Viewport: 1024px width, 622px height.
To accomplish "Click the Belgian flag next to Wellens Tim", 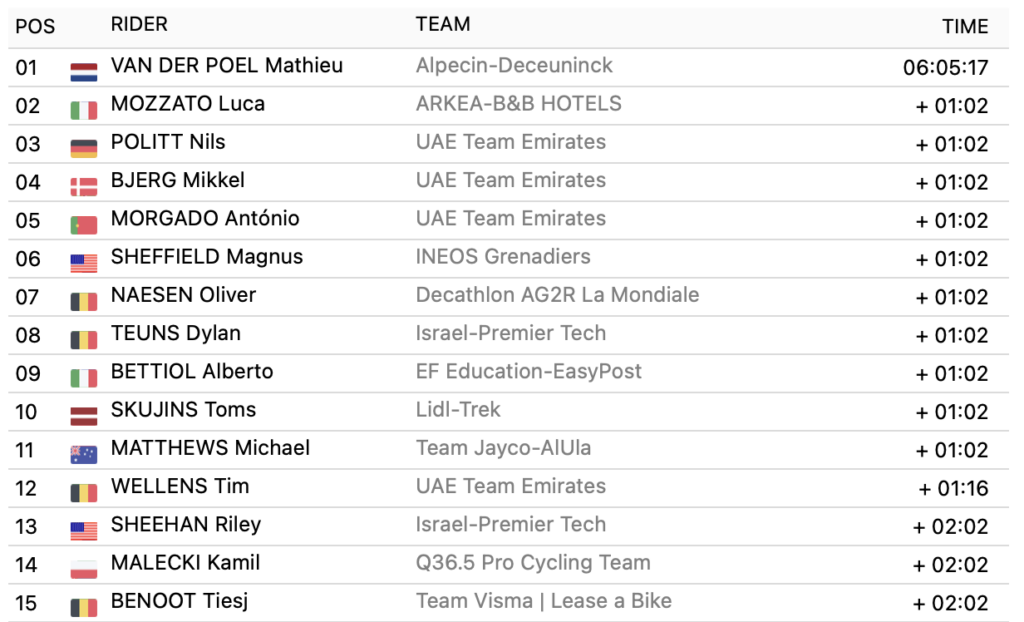I will (x=83, y=492).
